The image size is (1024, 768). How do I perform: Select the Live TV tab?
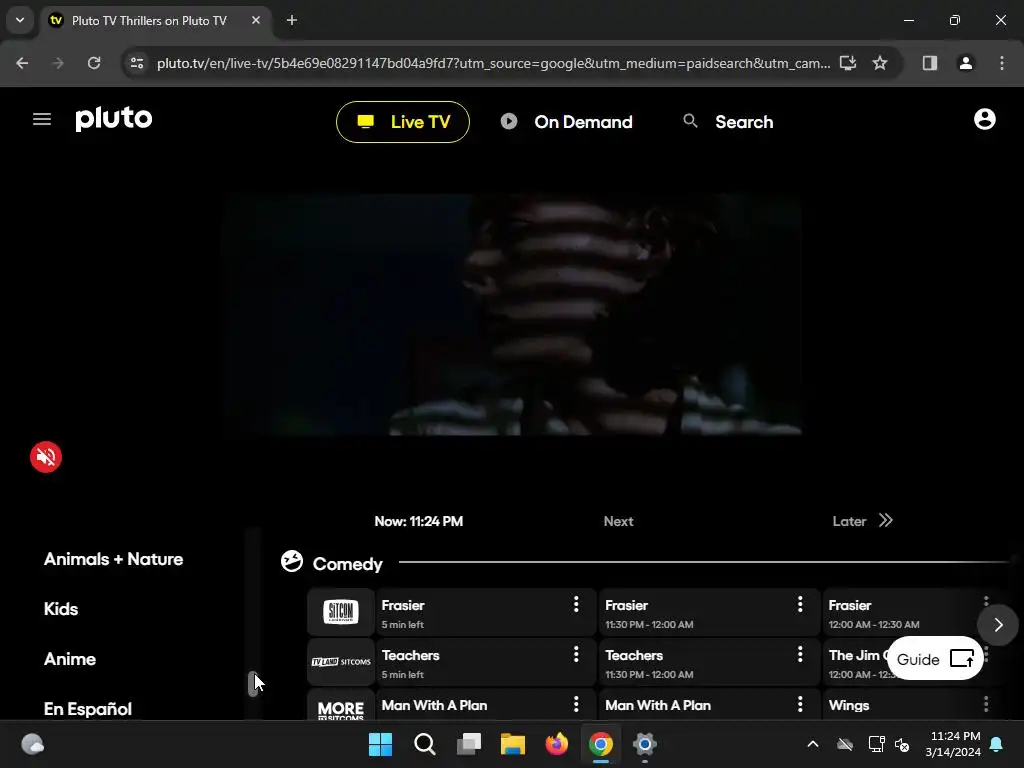click(402, 122)
